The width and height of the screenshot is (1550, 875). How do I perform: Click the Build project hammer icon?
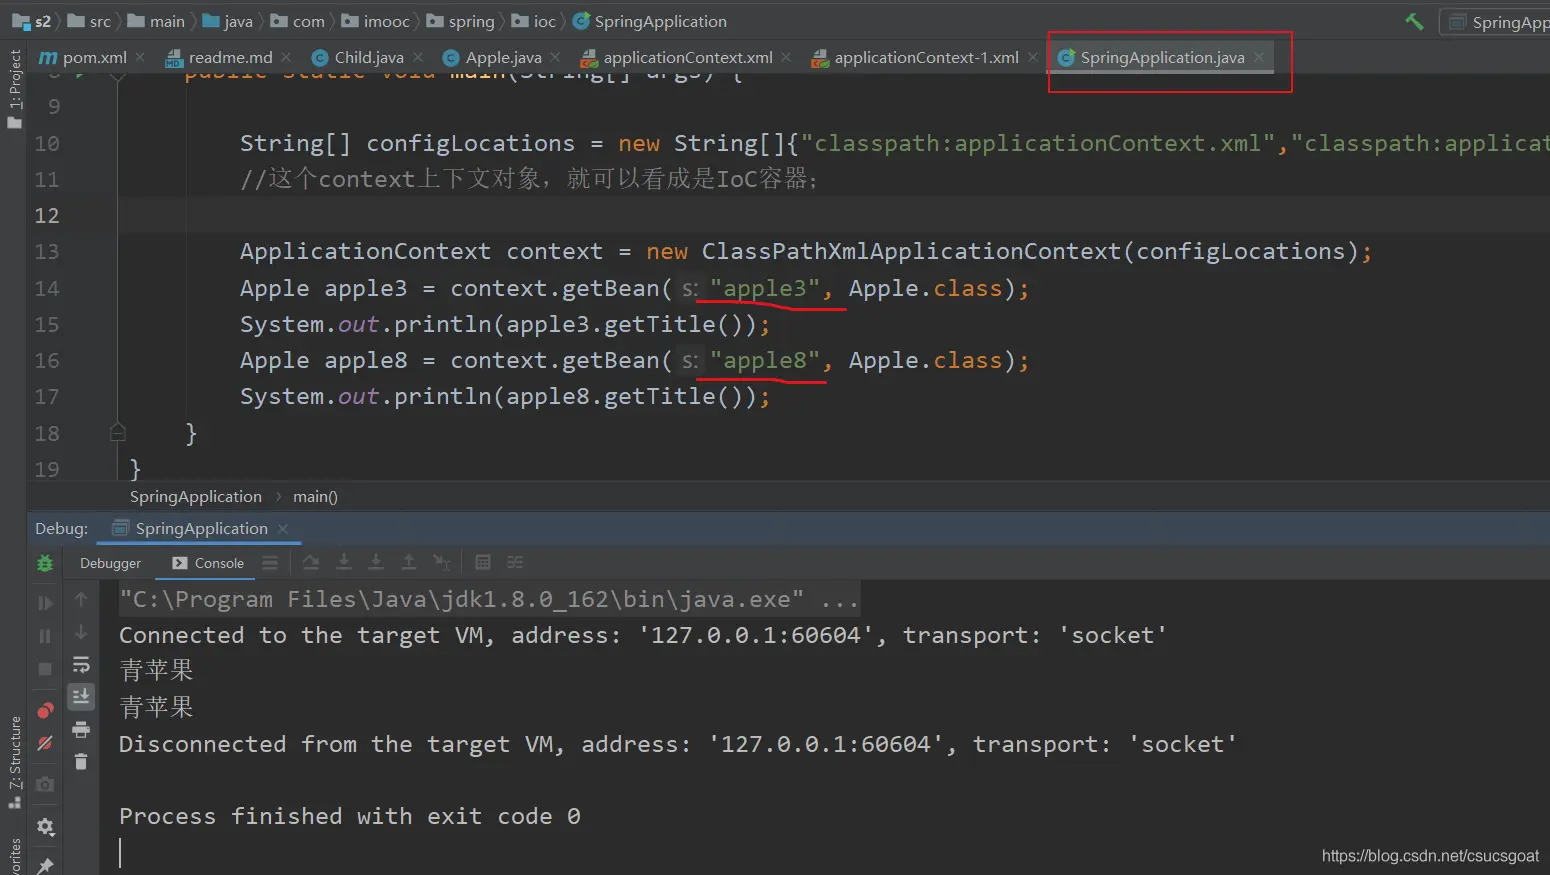coord(1414,21)
